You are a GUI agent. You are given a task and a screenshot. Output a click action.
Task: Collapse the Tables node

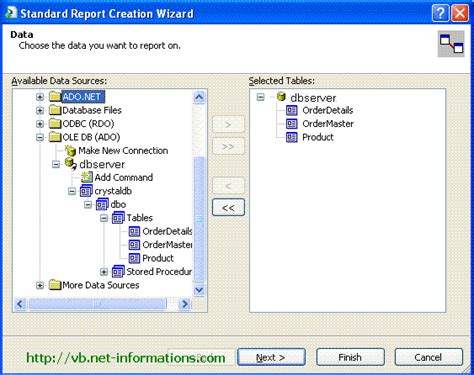104,218
